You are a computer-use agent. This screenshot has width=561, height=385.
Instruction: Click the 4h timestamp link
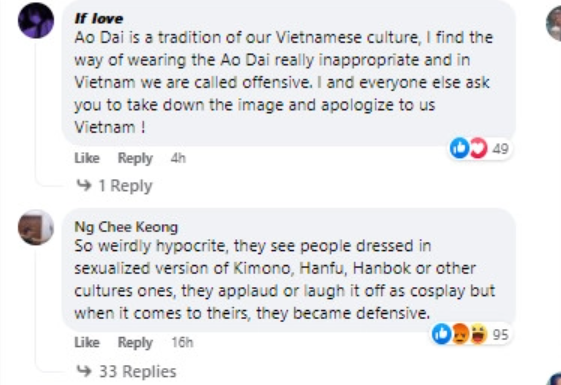point(178,158)
